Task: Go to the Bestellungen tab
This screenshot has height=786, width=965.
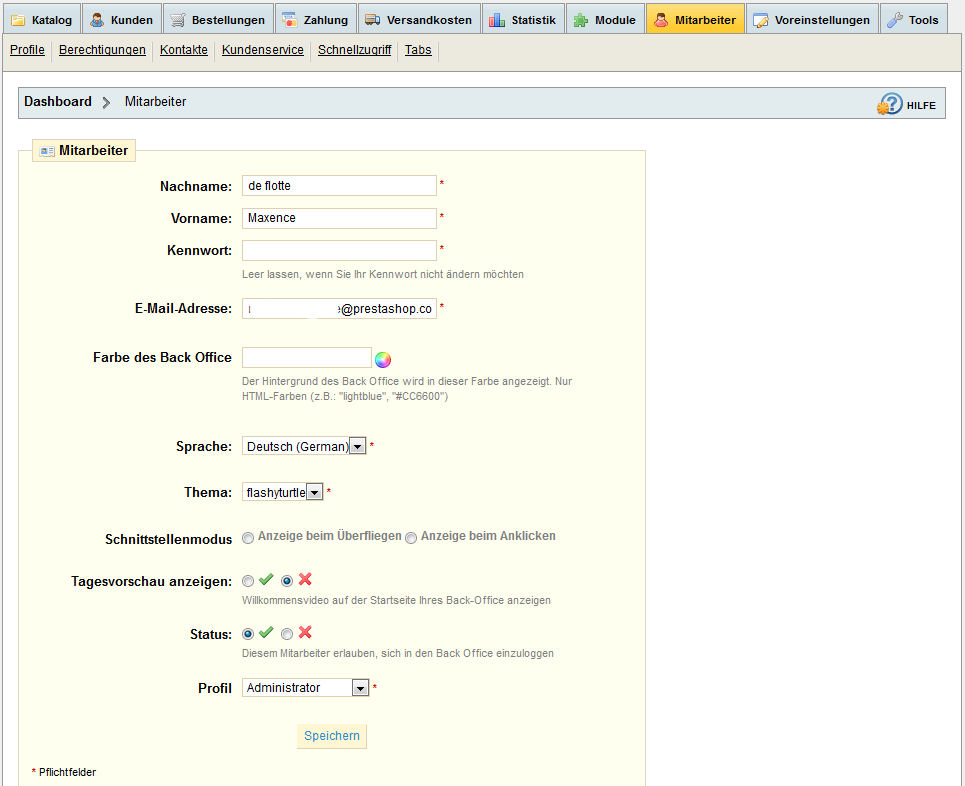Action: pyautogui.click(x=218, y=19)
